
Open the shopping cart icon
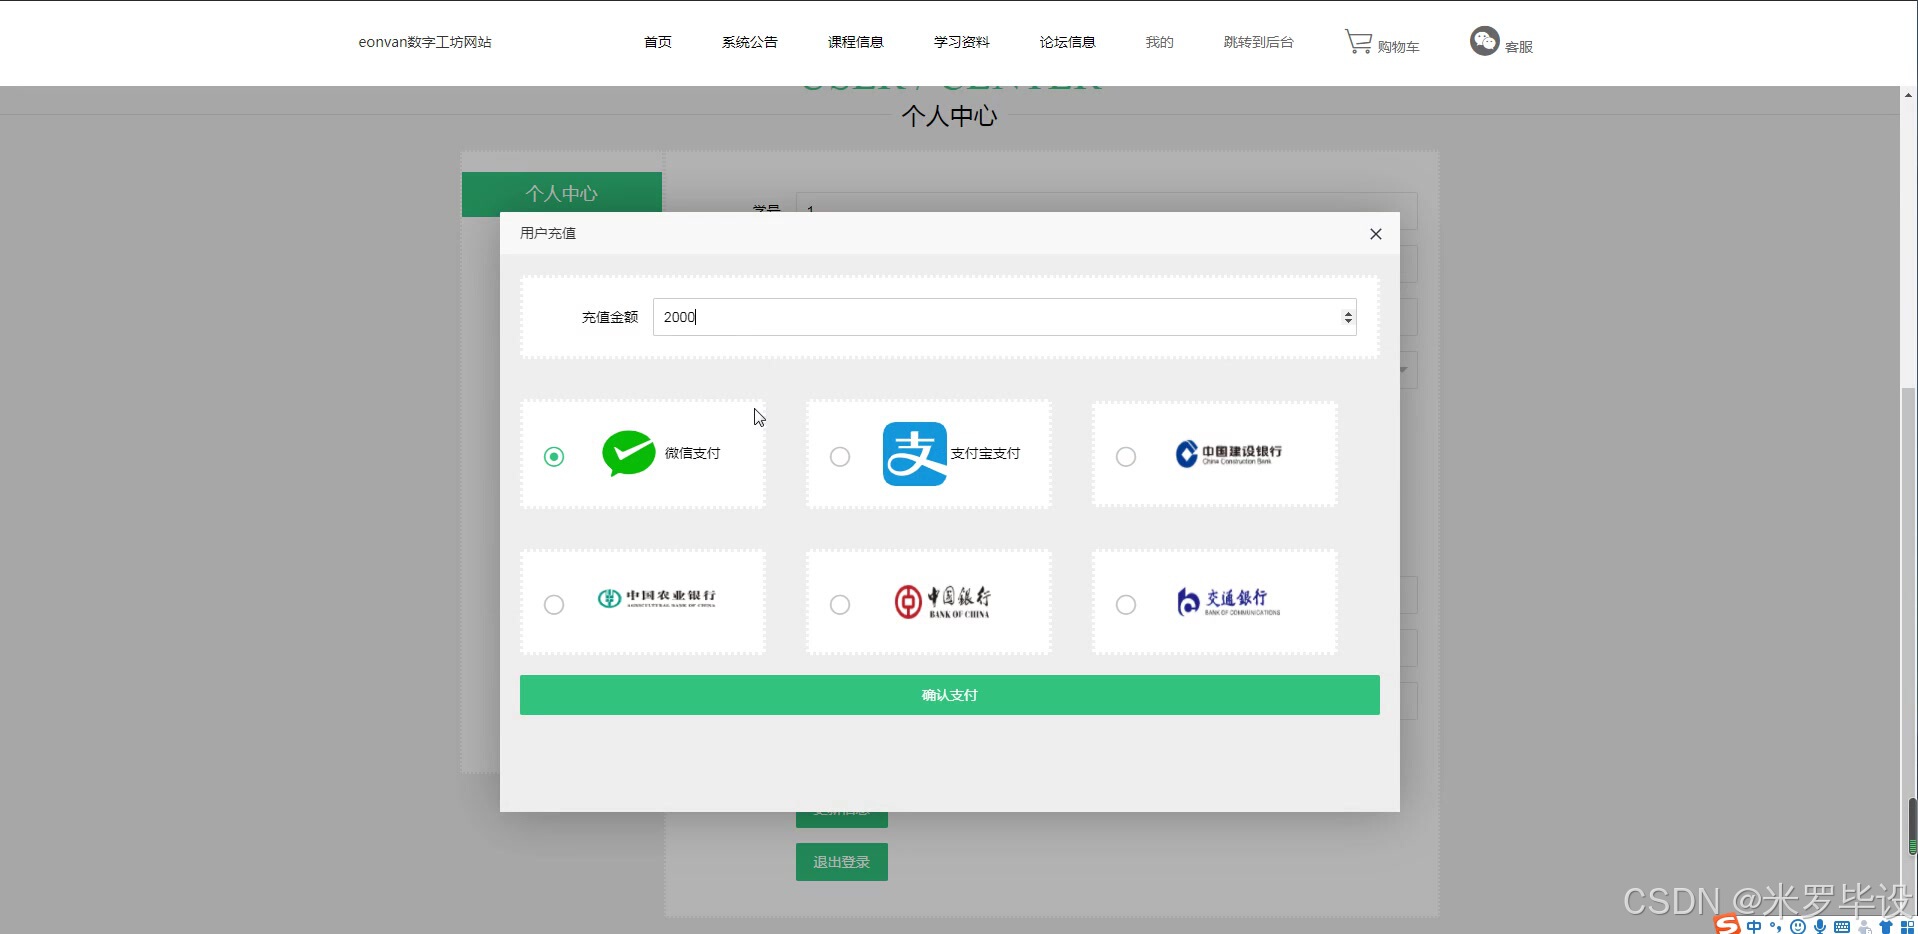click(x=1358, y=42)
